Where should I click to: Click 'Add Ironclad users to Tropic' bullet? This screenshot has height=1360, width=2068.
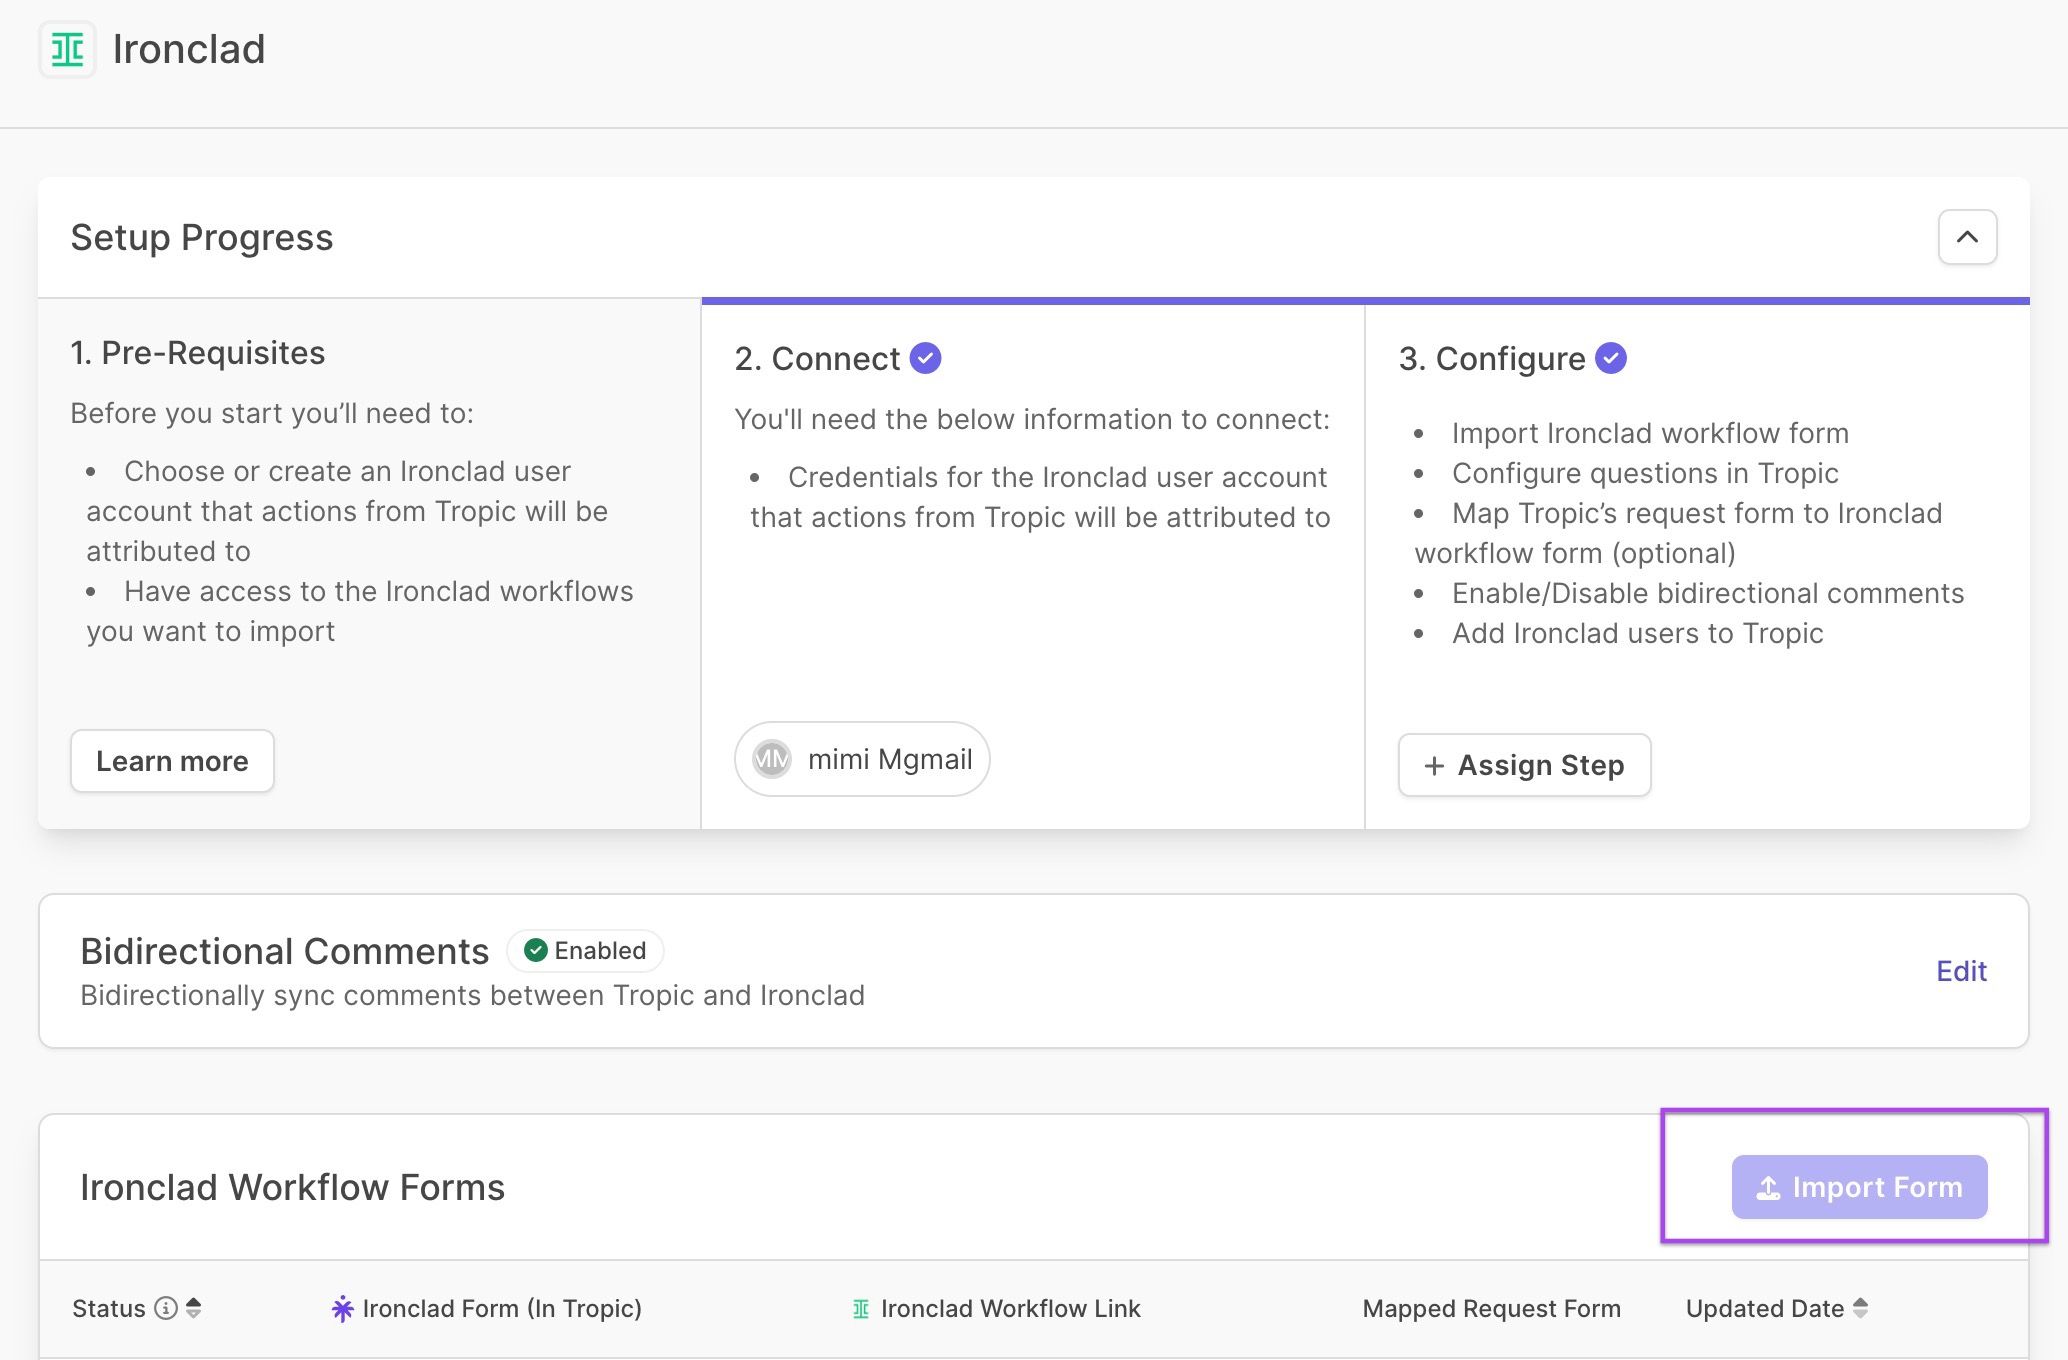coord(1637,633)
